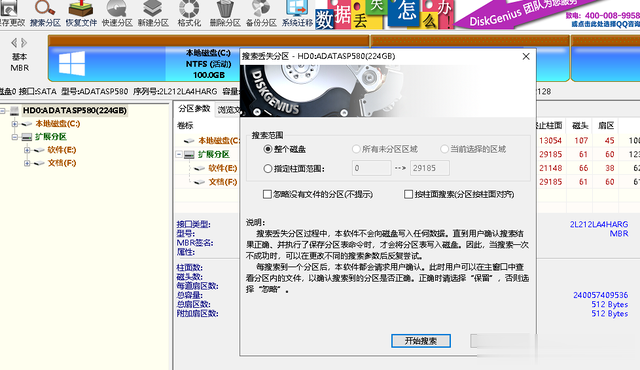Select the specify cylinder range (指定柱面范围) radio
Image resolution: width=640 pixels, height=370 pixels.
(267, 168)
